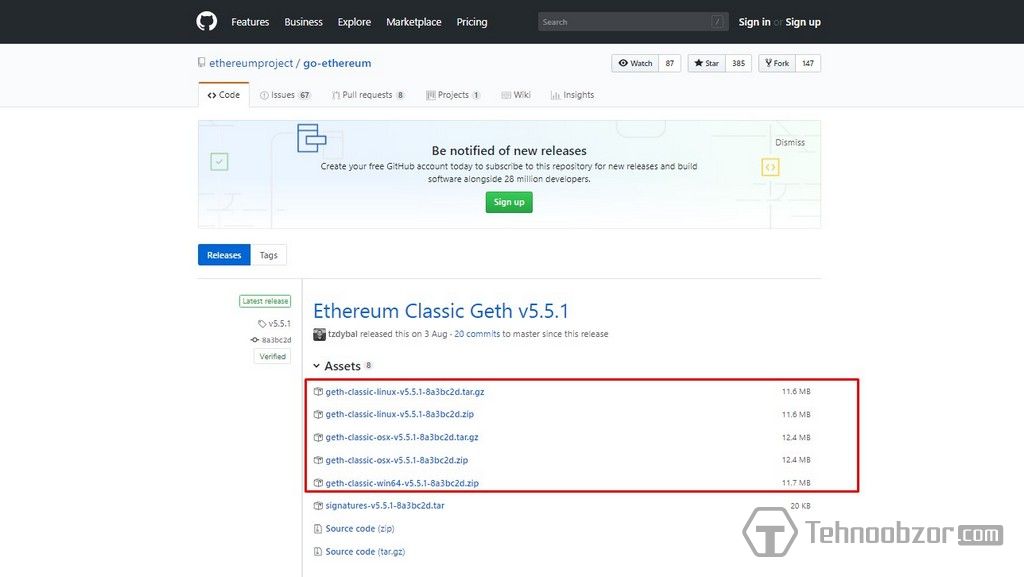Download geth-classic-linux-v5.5.1-8a3bc2d.zip
Image resolution: width=1024 pixels, height=577 pixels.
tap(400, 414)
